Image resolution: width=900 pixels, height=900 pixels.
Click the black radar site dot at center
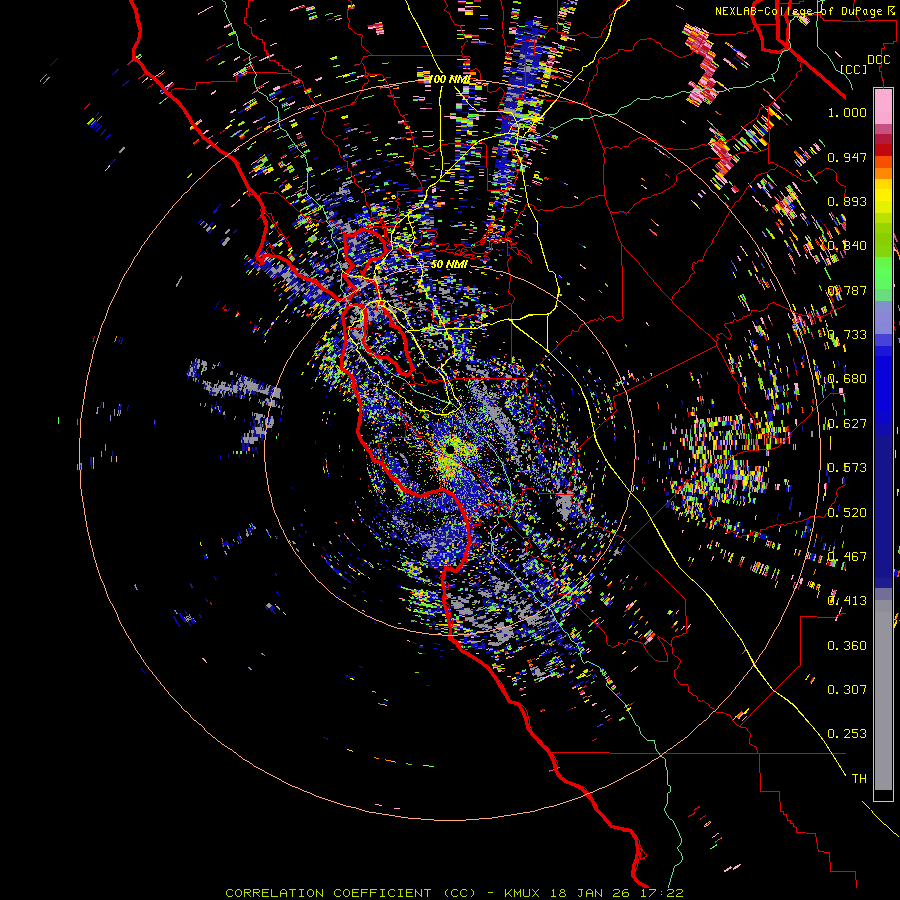tap(450, 448)
